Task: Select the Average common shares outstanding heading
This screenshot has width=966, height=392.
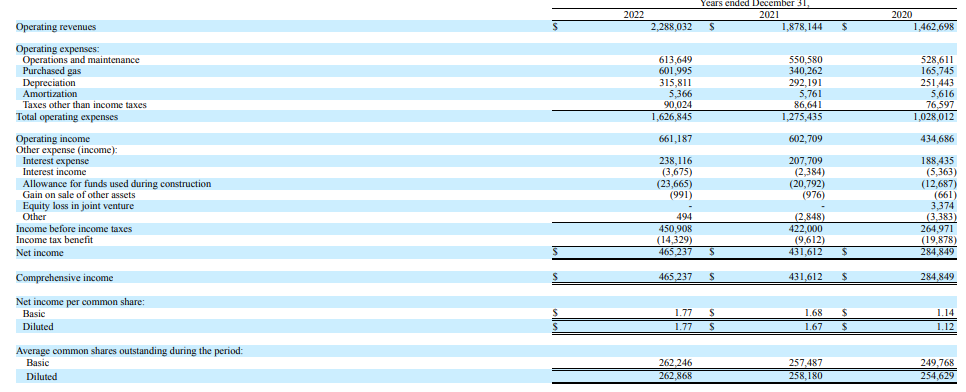Action: pyautogui.click(x=129, y=351)
